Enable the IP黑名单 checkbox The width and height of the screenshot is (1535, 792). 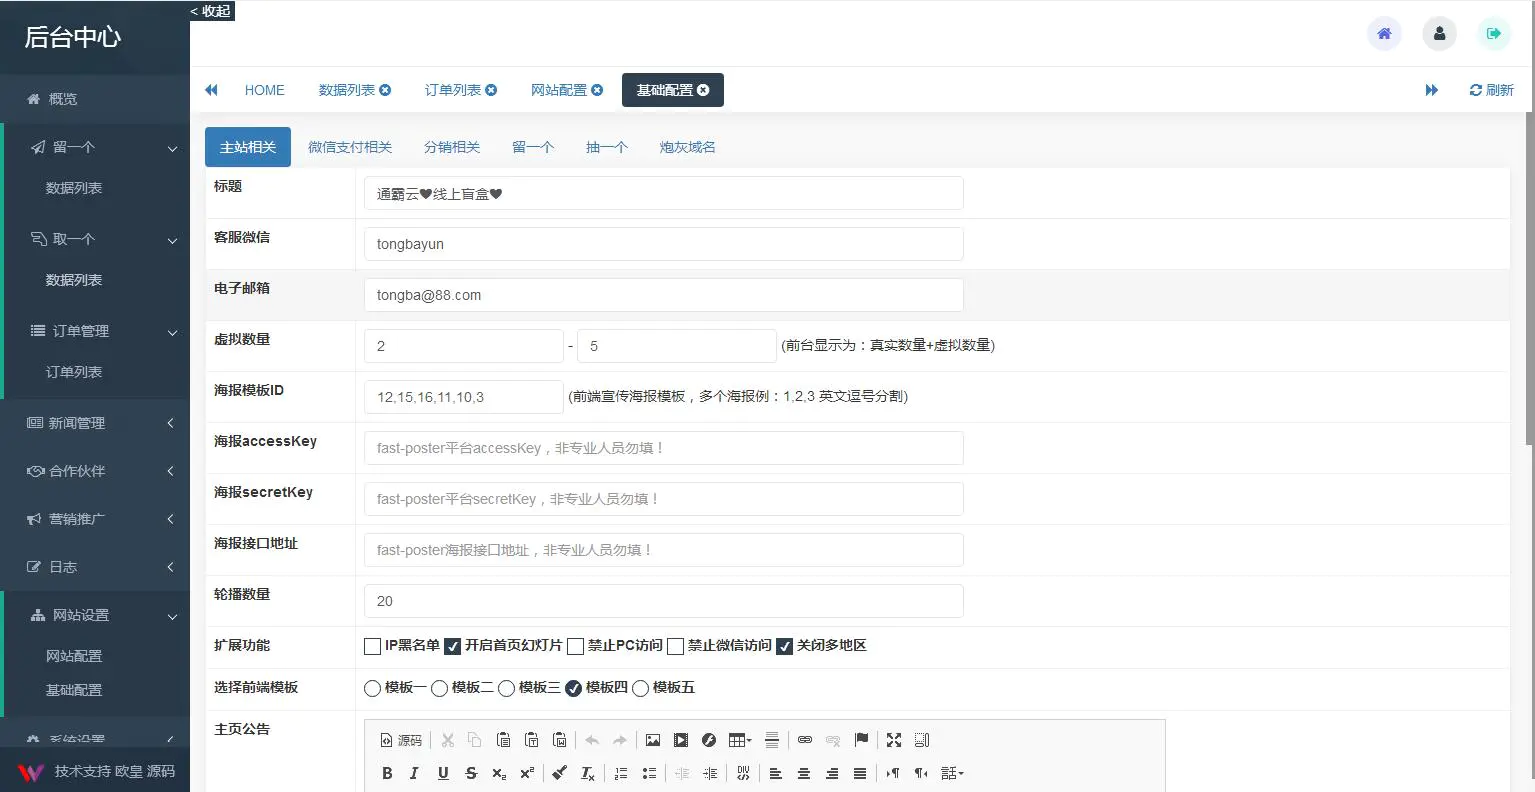tap(372, 647)
